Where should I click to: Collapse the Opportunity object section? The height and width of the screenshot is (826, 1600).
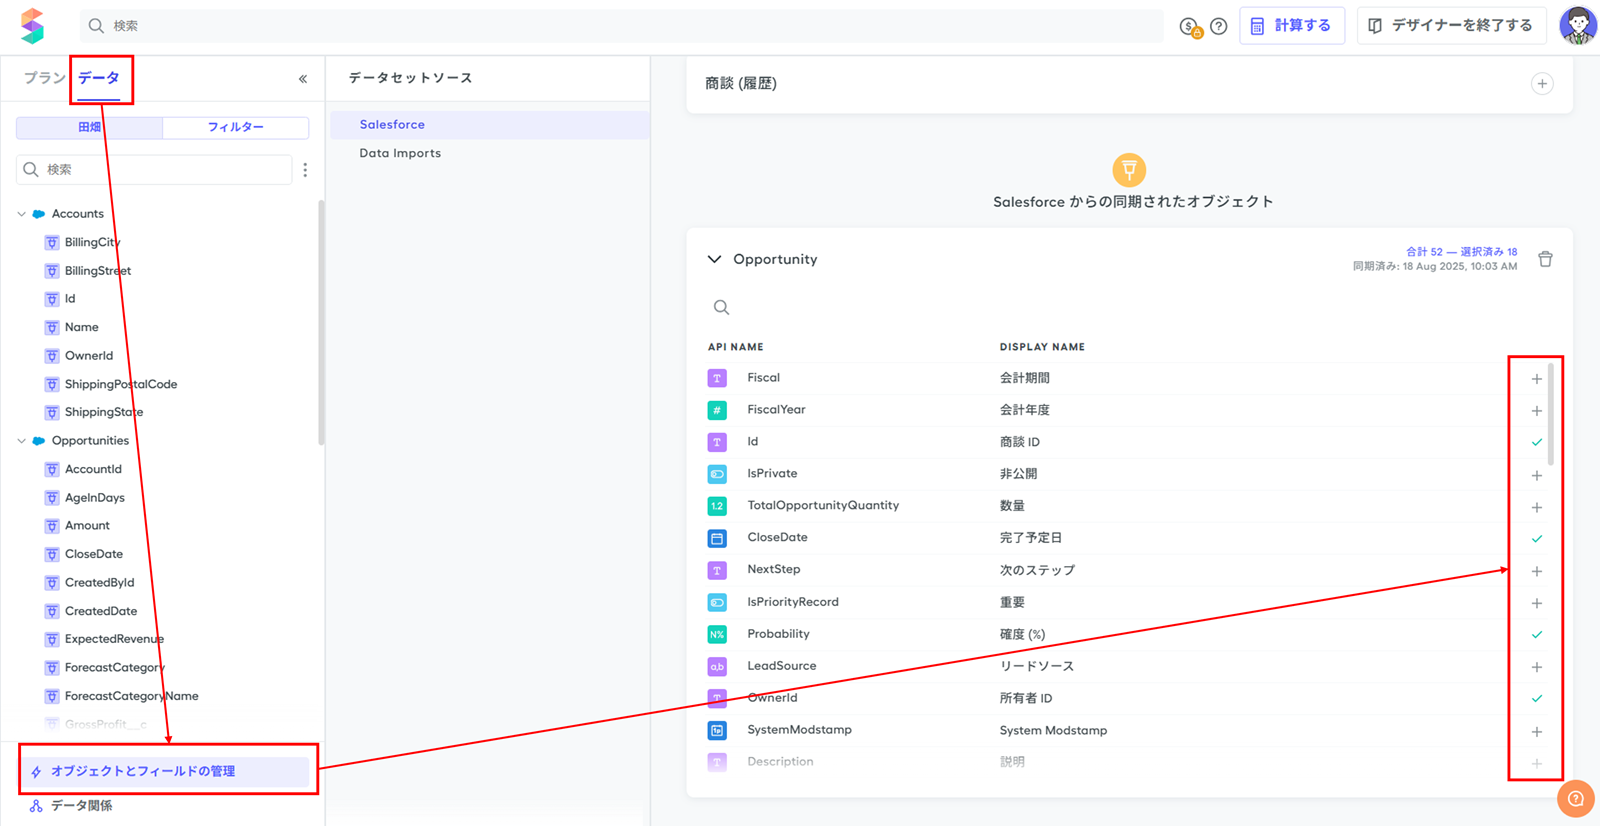pyautogui.click(x=714, y=259)
